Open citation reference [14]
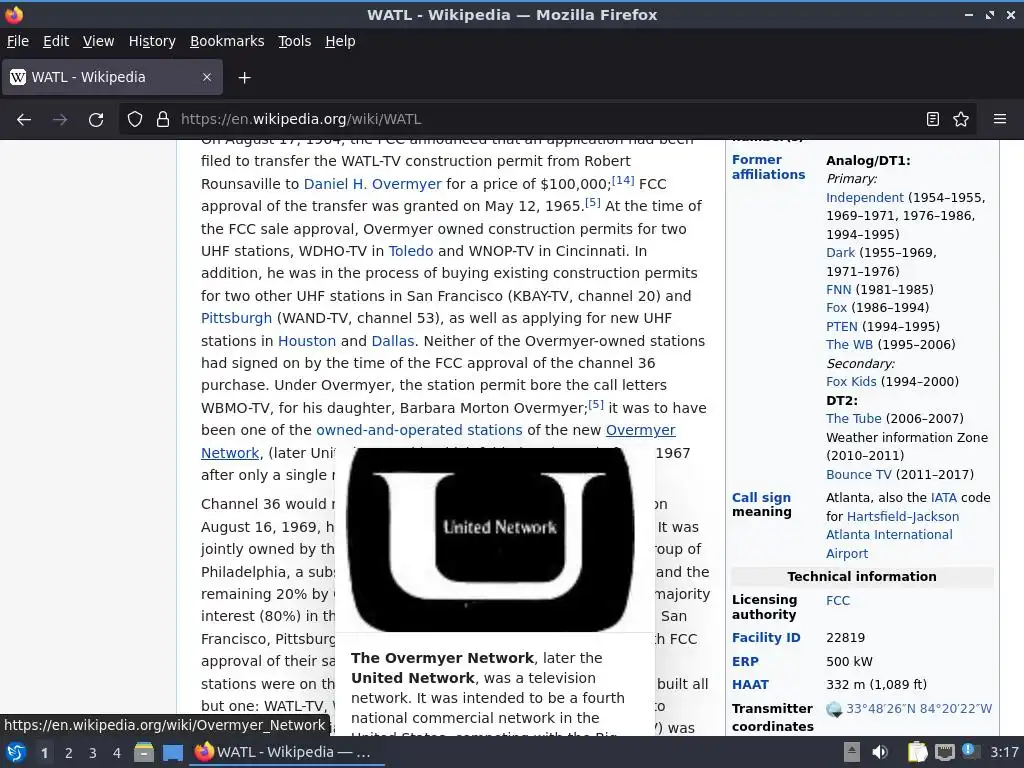The image size is (1024, 768). click(623, 180)
